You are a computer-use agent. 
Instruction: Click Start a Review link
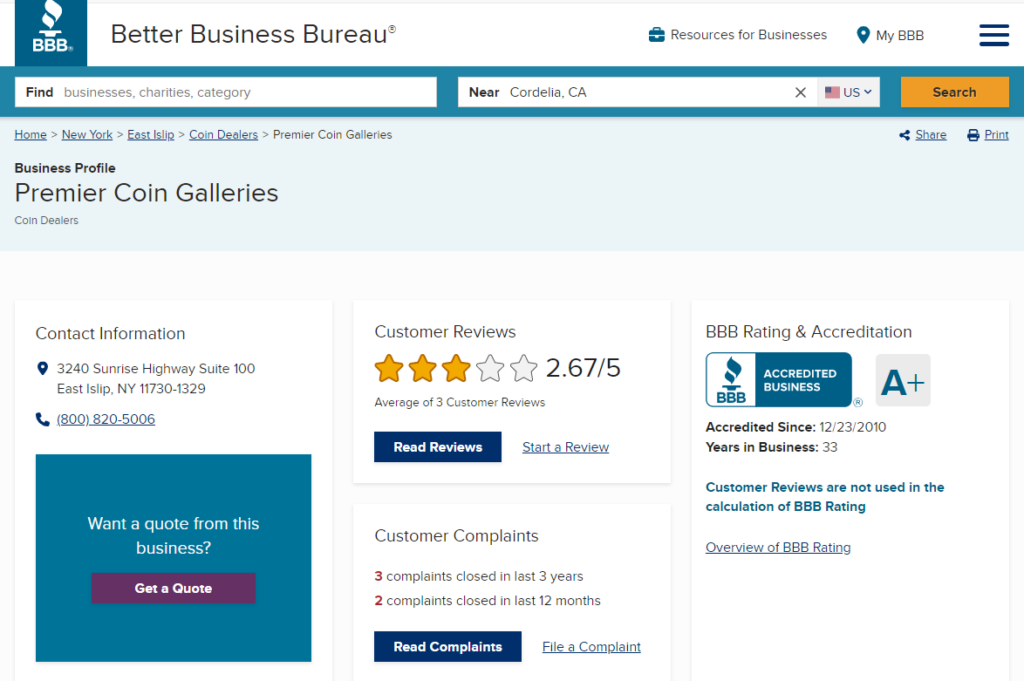pyautogui.click(x=566, y=447)
